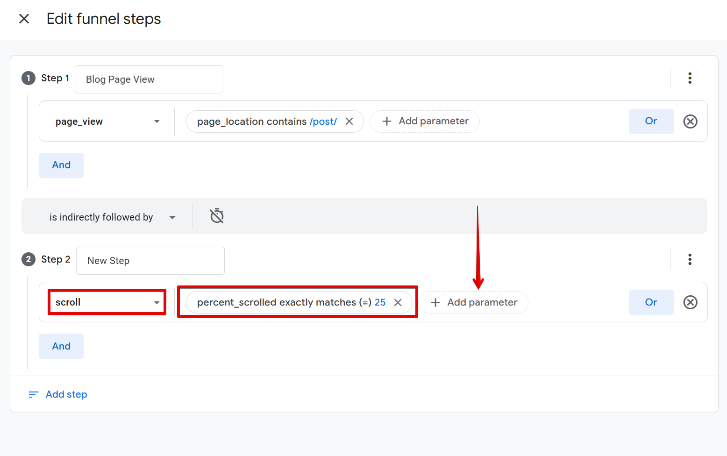Open Step 2 three-dot options menu
This screenshot has width=727, height=456.
pyautogui.click(x=689, y=260)
